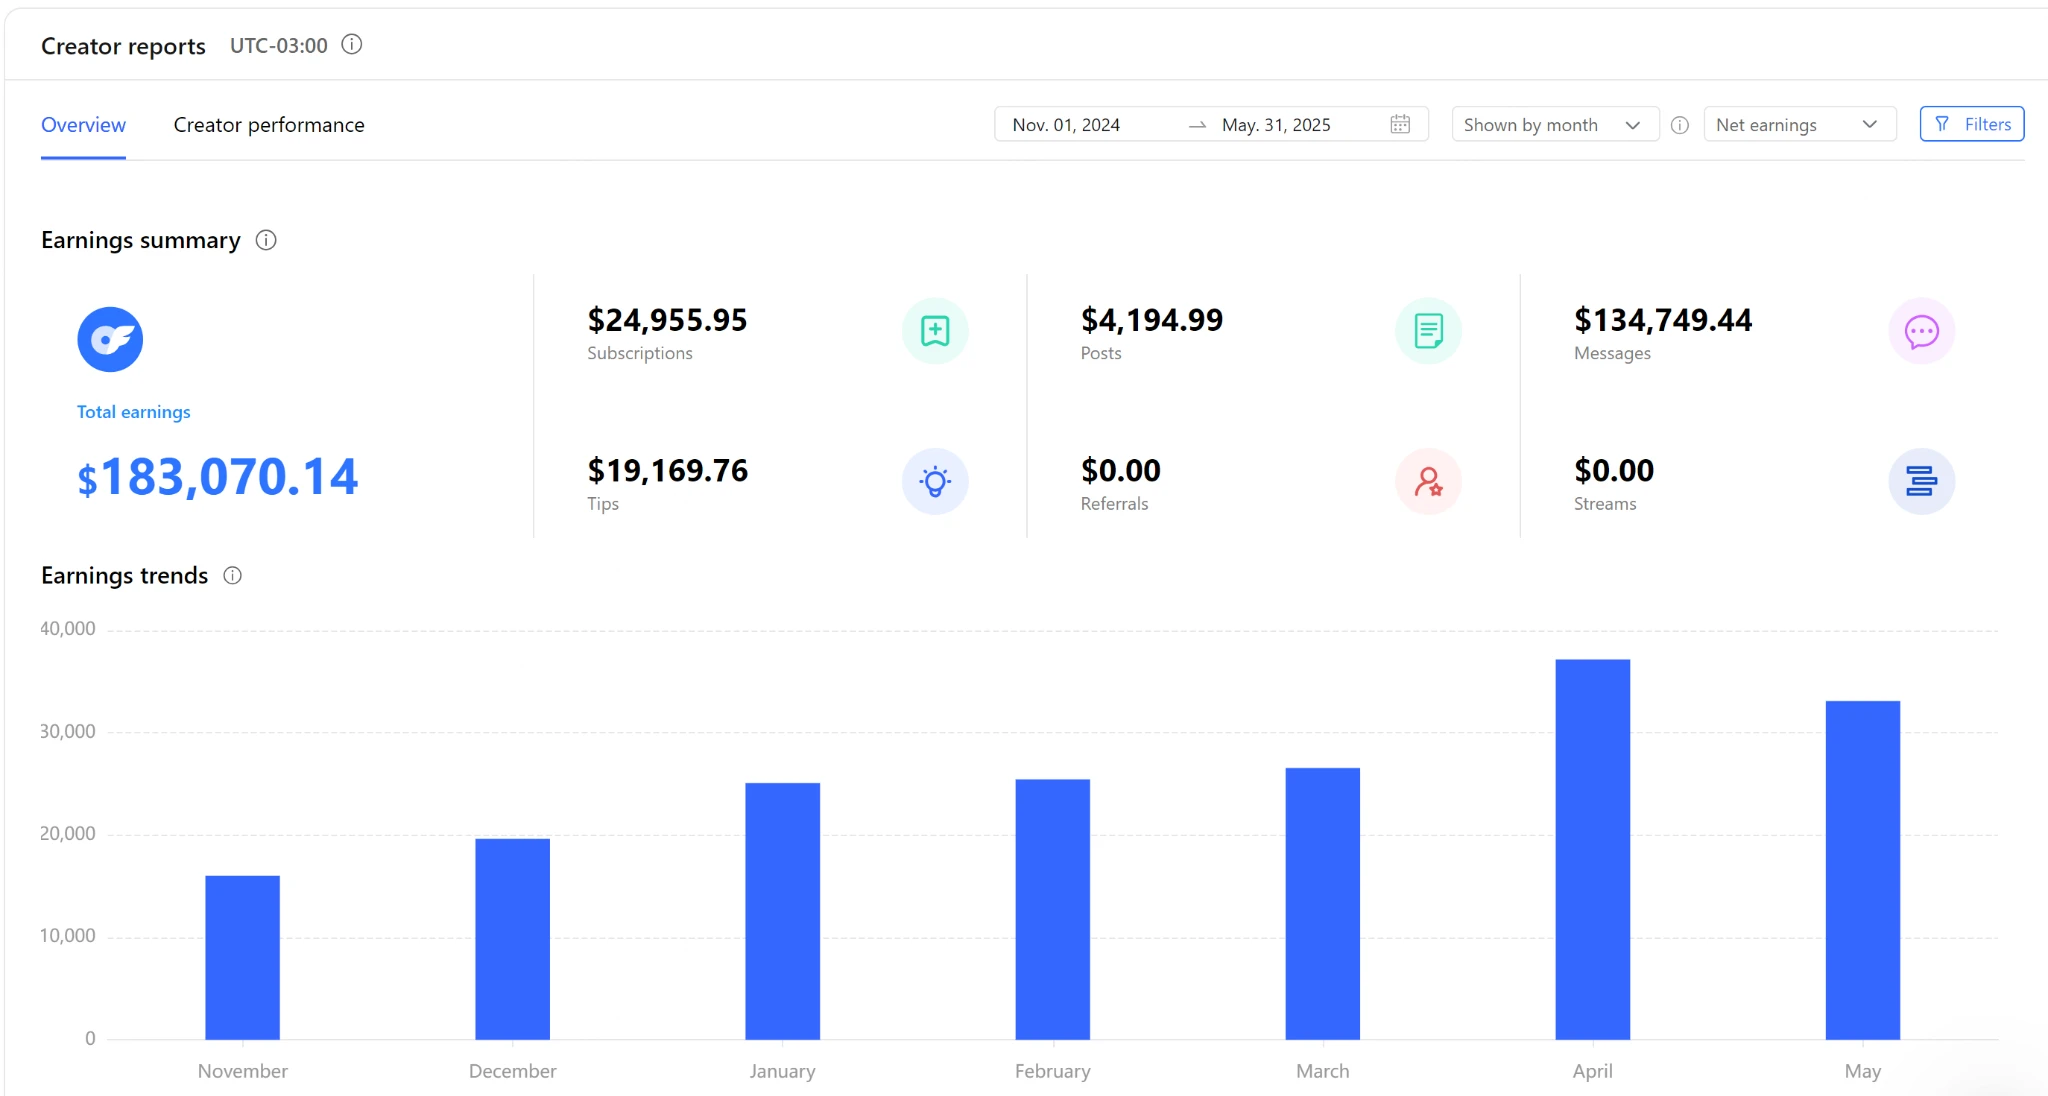
Task: Click the April bar in earnings chart
Action: 1592,848
